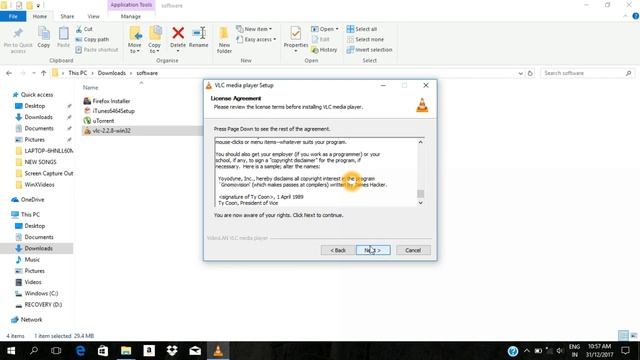Screen dimensions: 640x360
Task: Open the Manage ribbon tab
Action: click(x=131, y=16)
